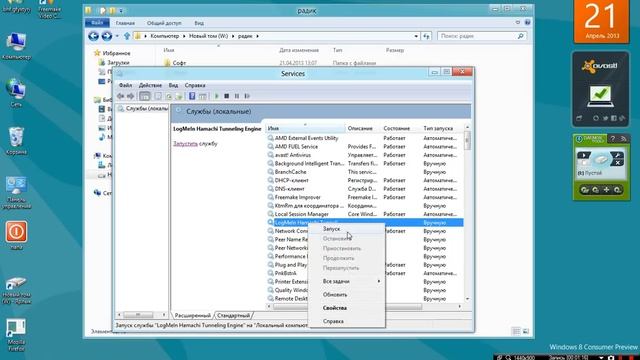Select the Софт folder in Explorer
Viewport: 640px width, 360px height.
coord(175,63)
